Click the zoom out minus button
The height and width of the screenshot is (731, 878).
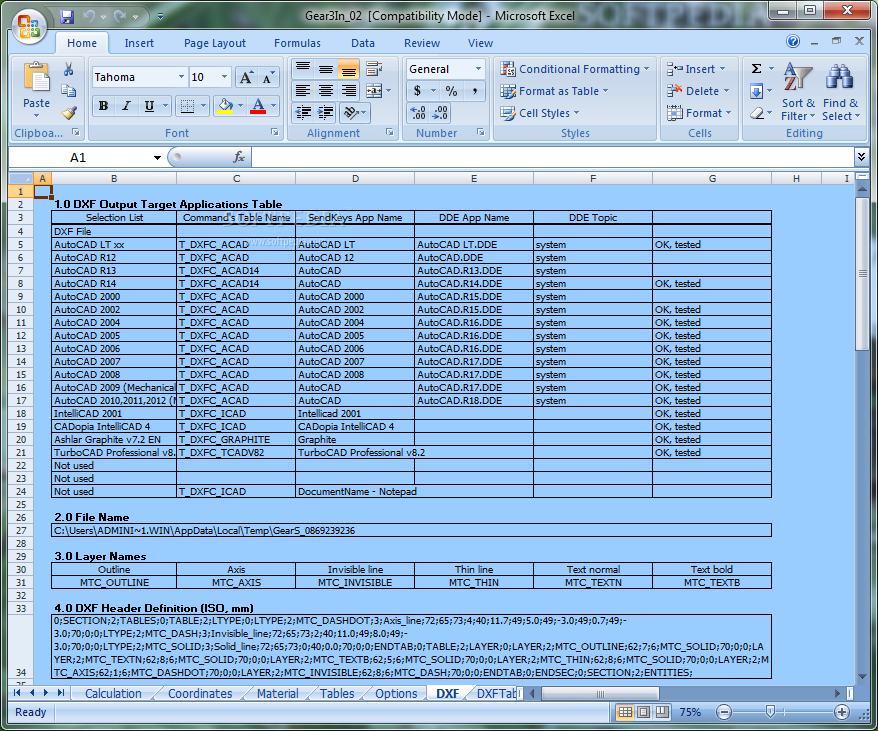click(x=724, y=712)
